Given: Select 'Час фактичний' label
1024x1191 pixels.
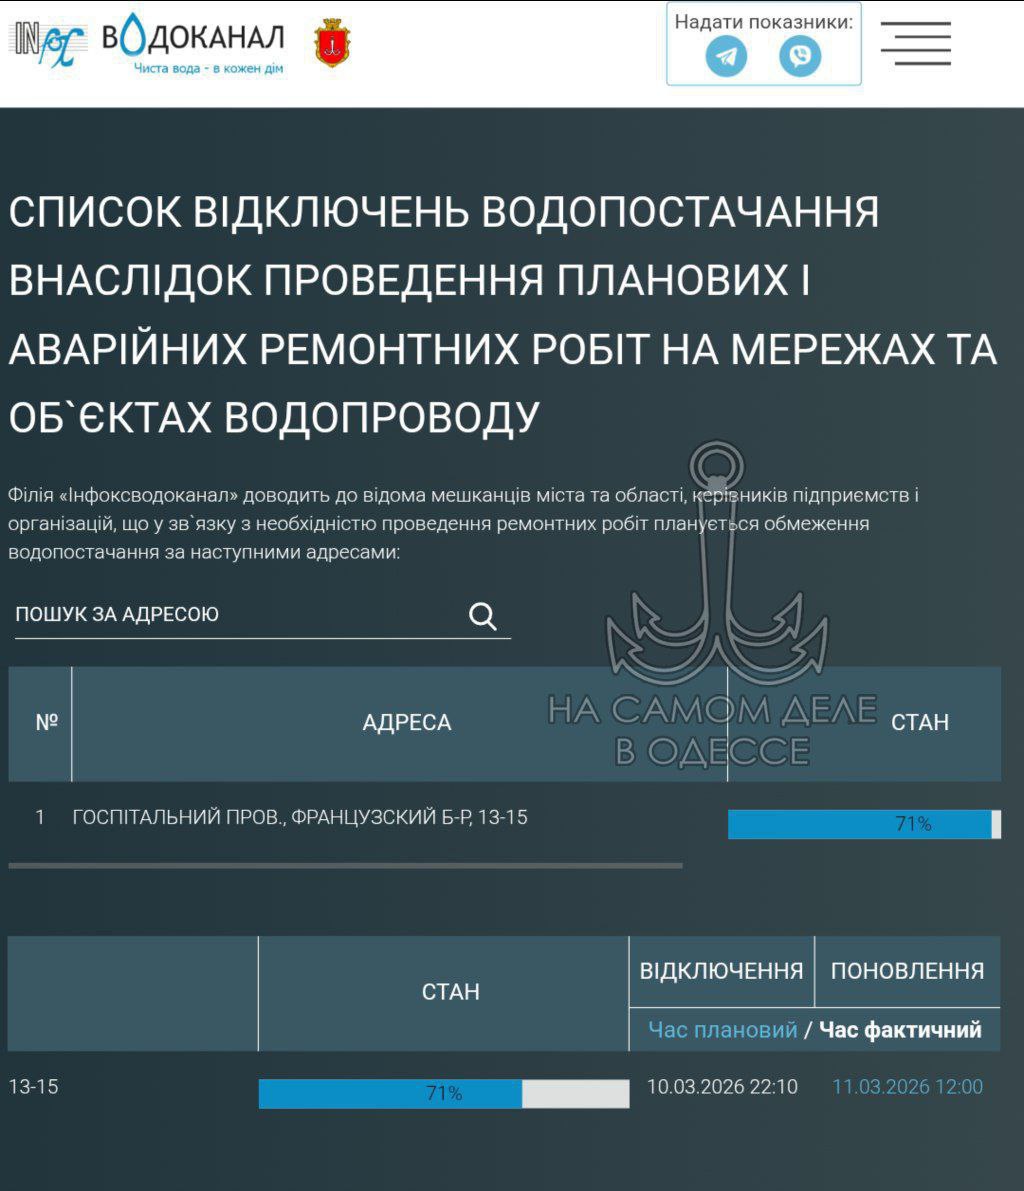Looking at the screenshot, I should (900, 1030).
